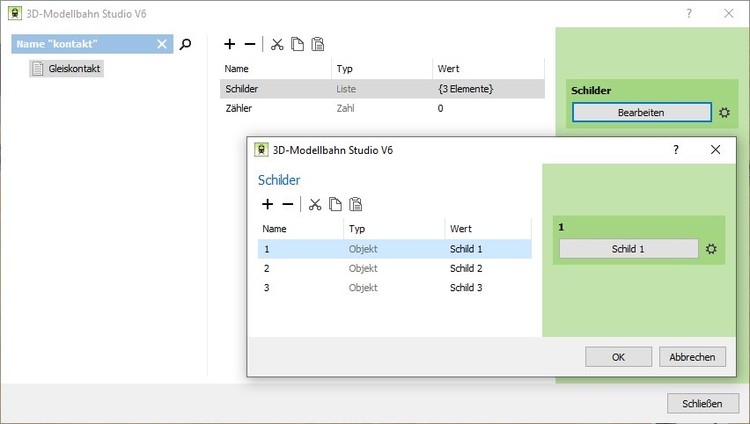The width and height of the screenshot is (750, 424).
Task: Click the Schließen button
Action: (x=703, y=403)
